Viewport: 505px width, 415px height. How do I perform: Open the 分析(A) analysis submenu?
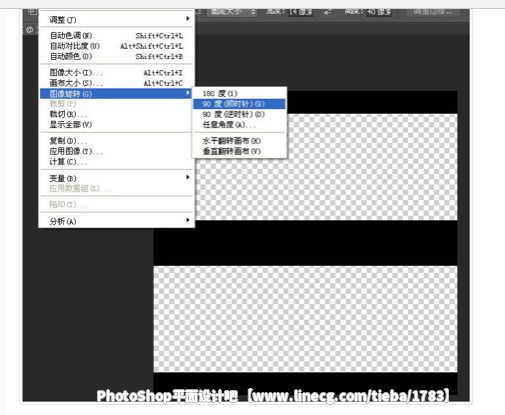click(116, 221)
